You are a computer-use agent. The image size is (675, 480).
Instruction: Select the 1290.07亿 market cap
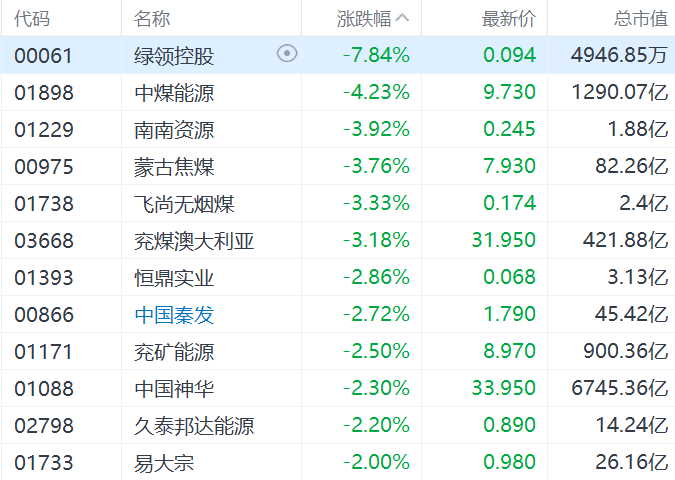tap(619, 92)
